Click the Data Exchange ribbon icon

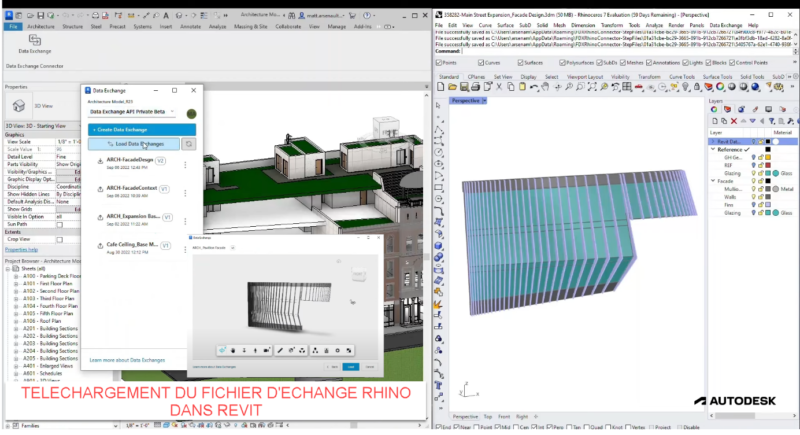pos(34,41)
